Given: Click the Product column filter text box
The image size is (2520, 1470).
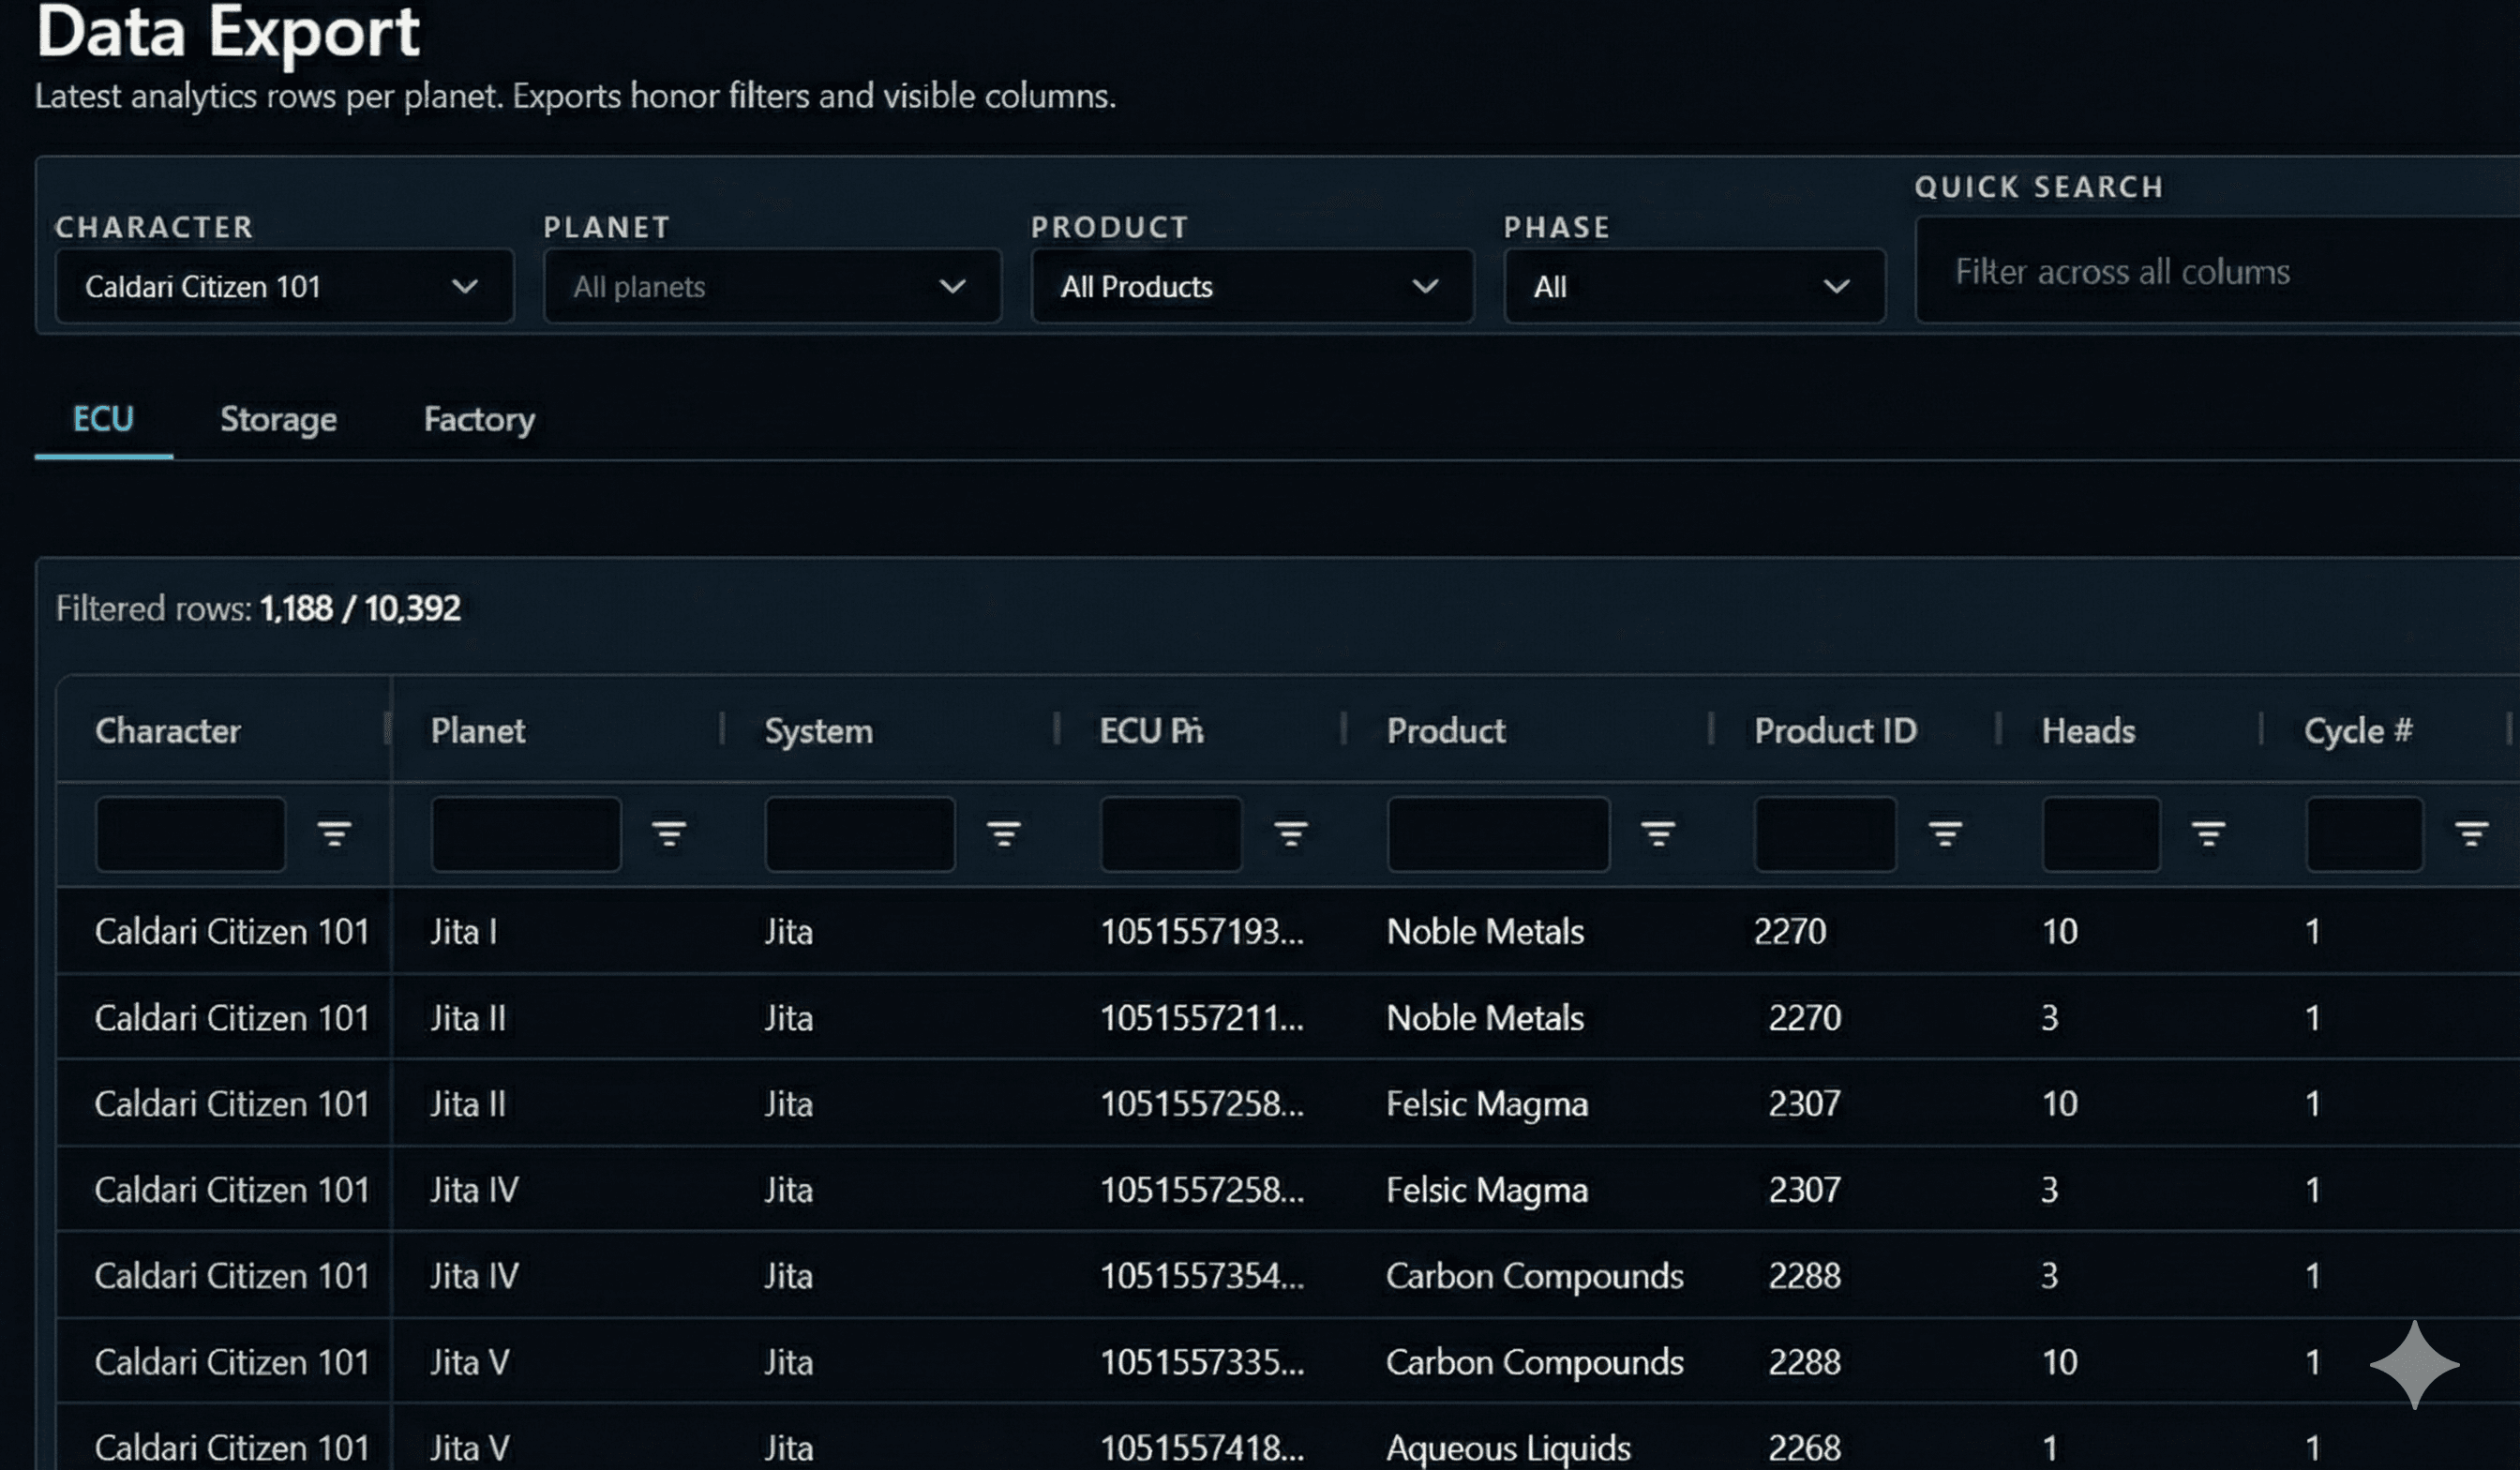Looking at the screenshot, I should tap(1497, 833).
